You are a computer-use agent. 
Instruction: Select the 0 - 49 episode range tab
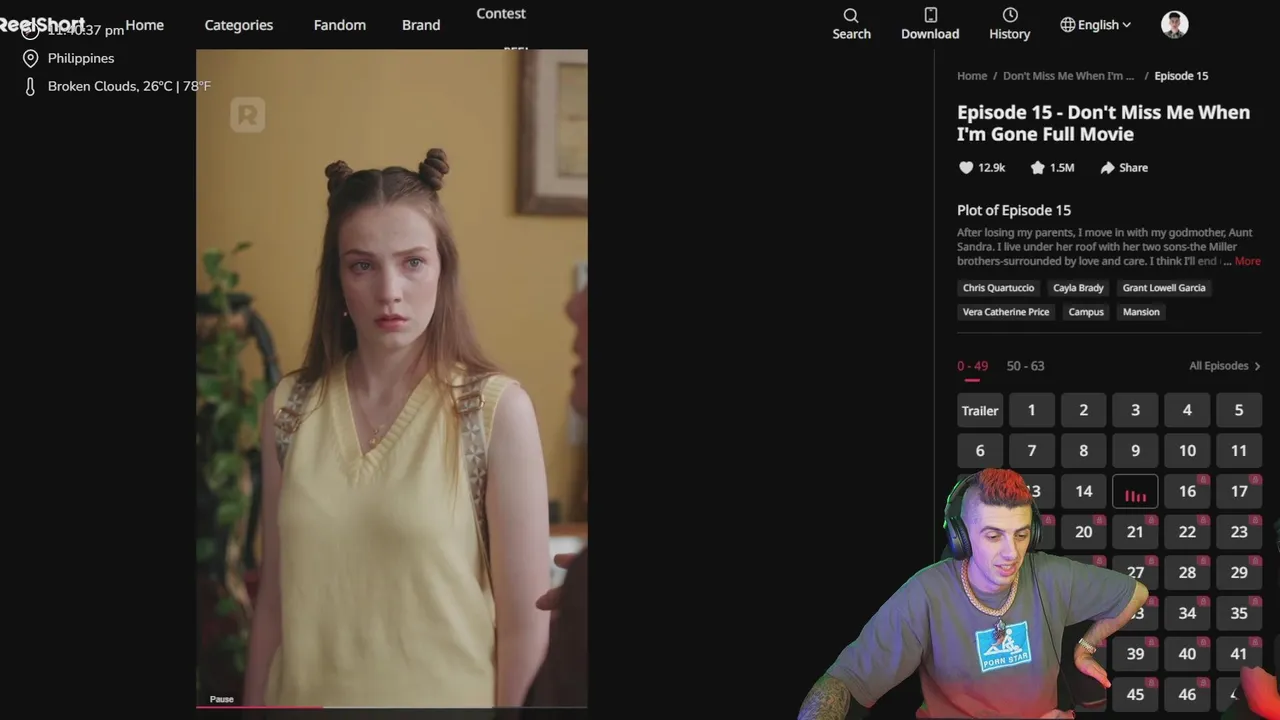coord(972,366)
